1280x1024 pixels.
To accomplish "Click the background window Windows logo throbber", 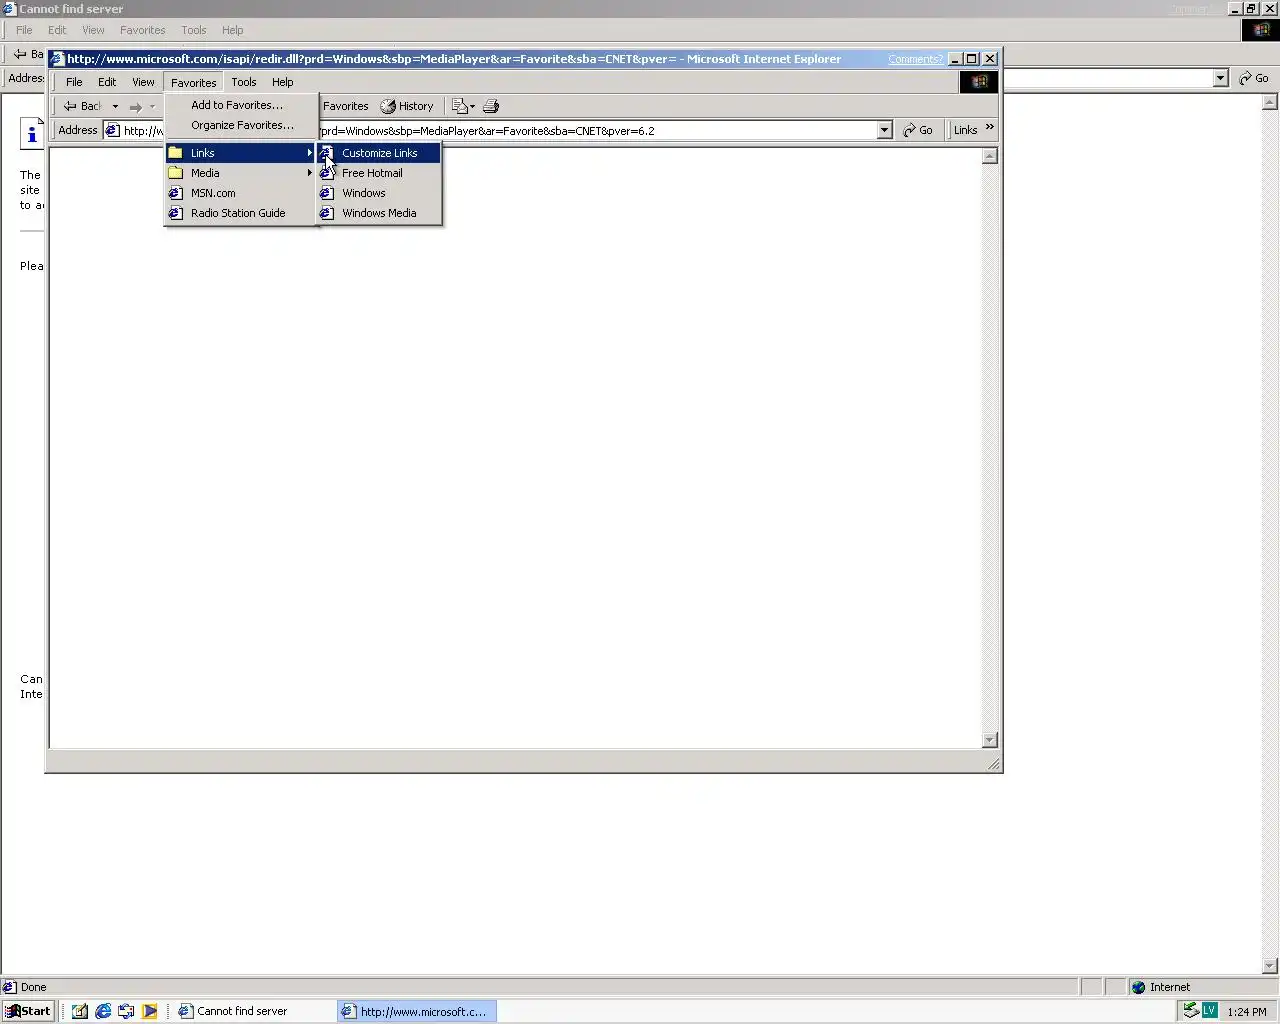I will pyautogui.click(x=1260, y=30).
